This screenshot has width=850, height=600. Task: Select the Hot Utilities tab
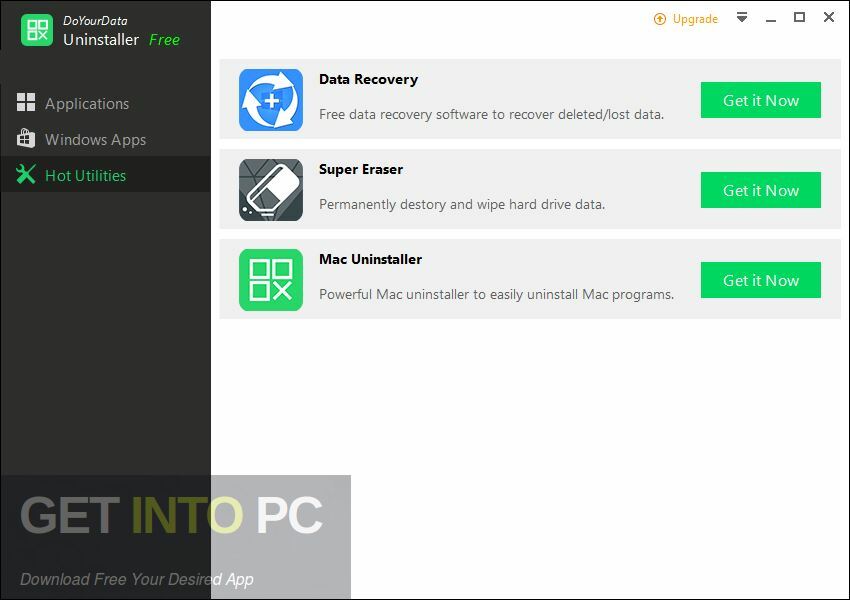[105, 175]
